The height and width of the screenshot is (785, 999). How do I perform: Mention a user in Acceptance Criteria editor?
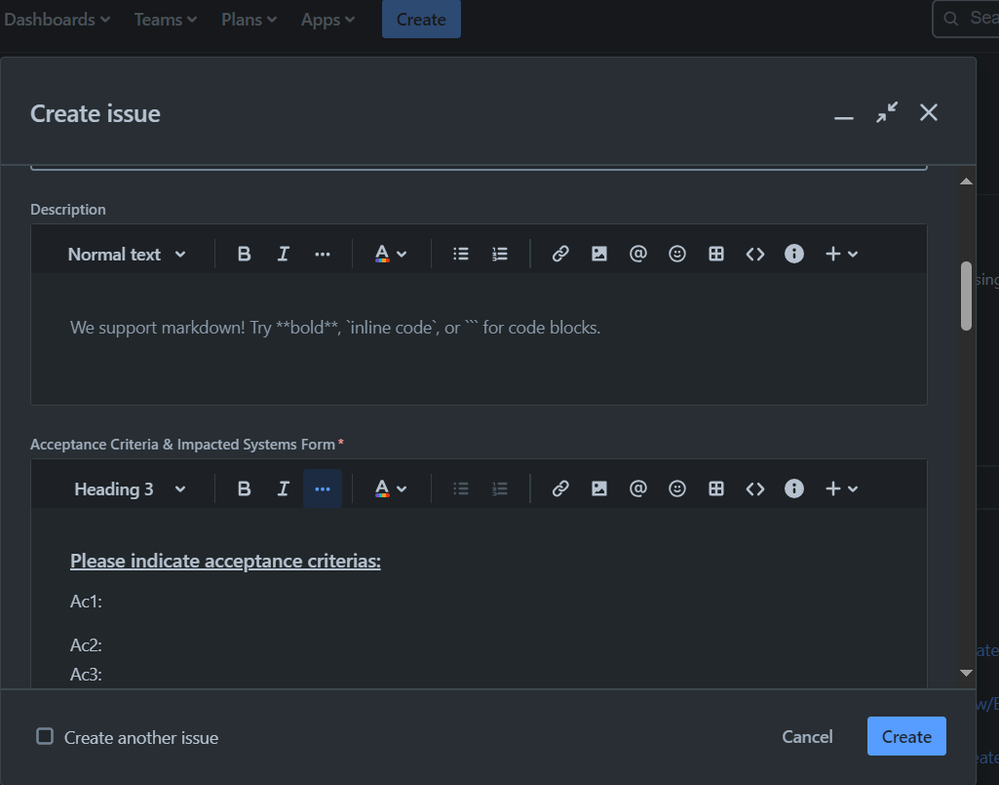tap(638, 489)
